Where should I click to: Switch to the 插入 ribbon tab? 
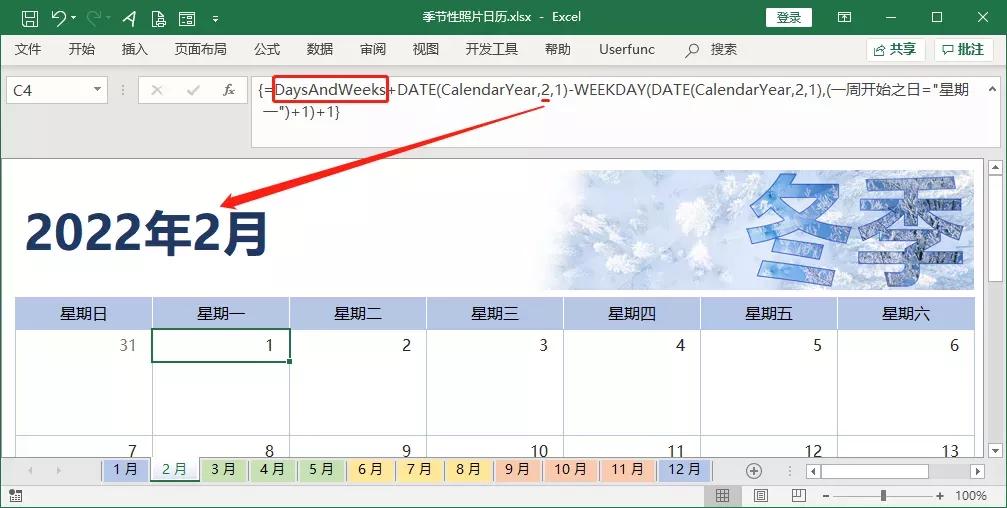click(x=134, y=49)
